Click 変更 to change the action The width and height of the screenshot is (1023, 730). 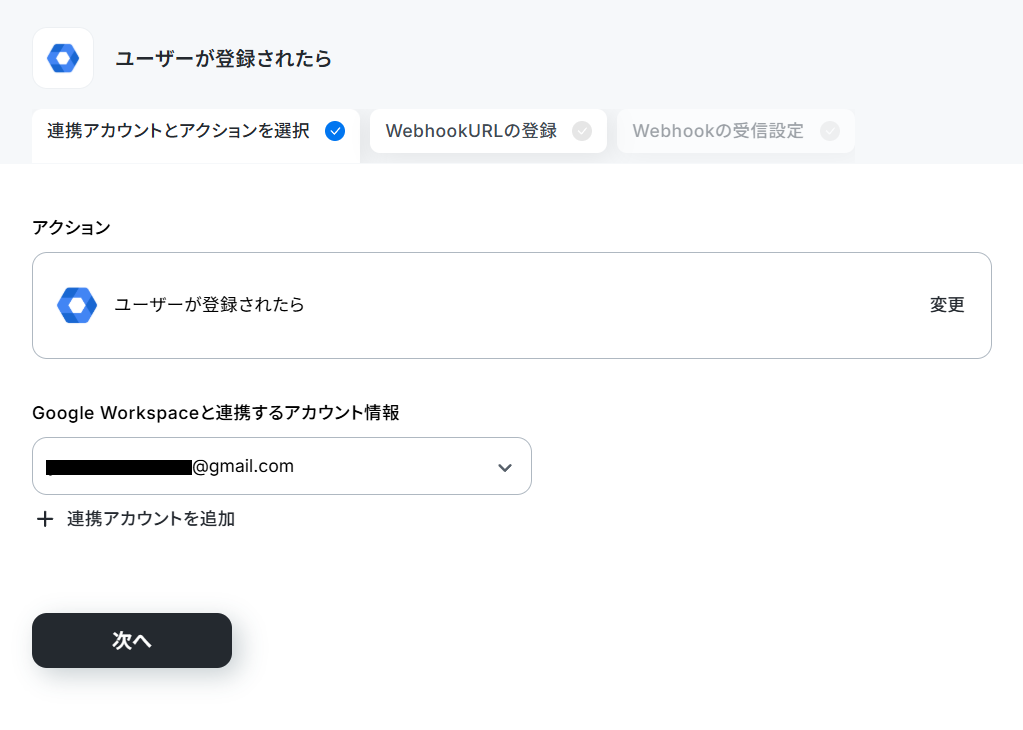[x=947, y=305]
